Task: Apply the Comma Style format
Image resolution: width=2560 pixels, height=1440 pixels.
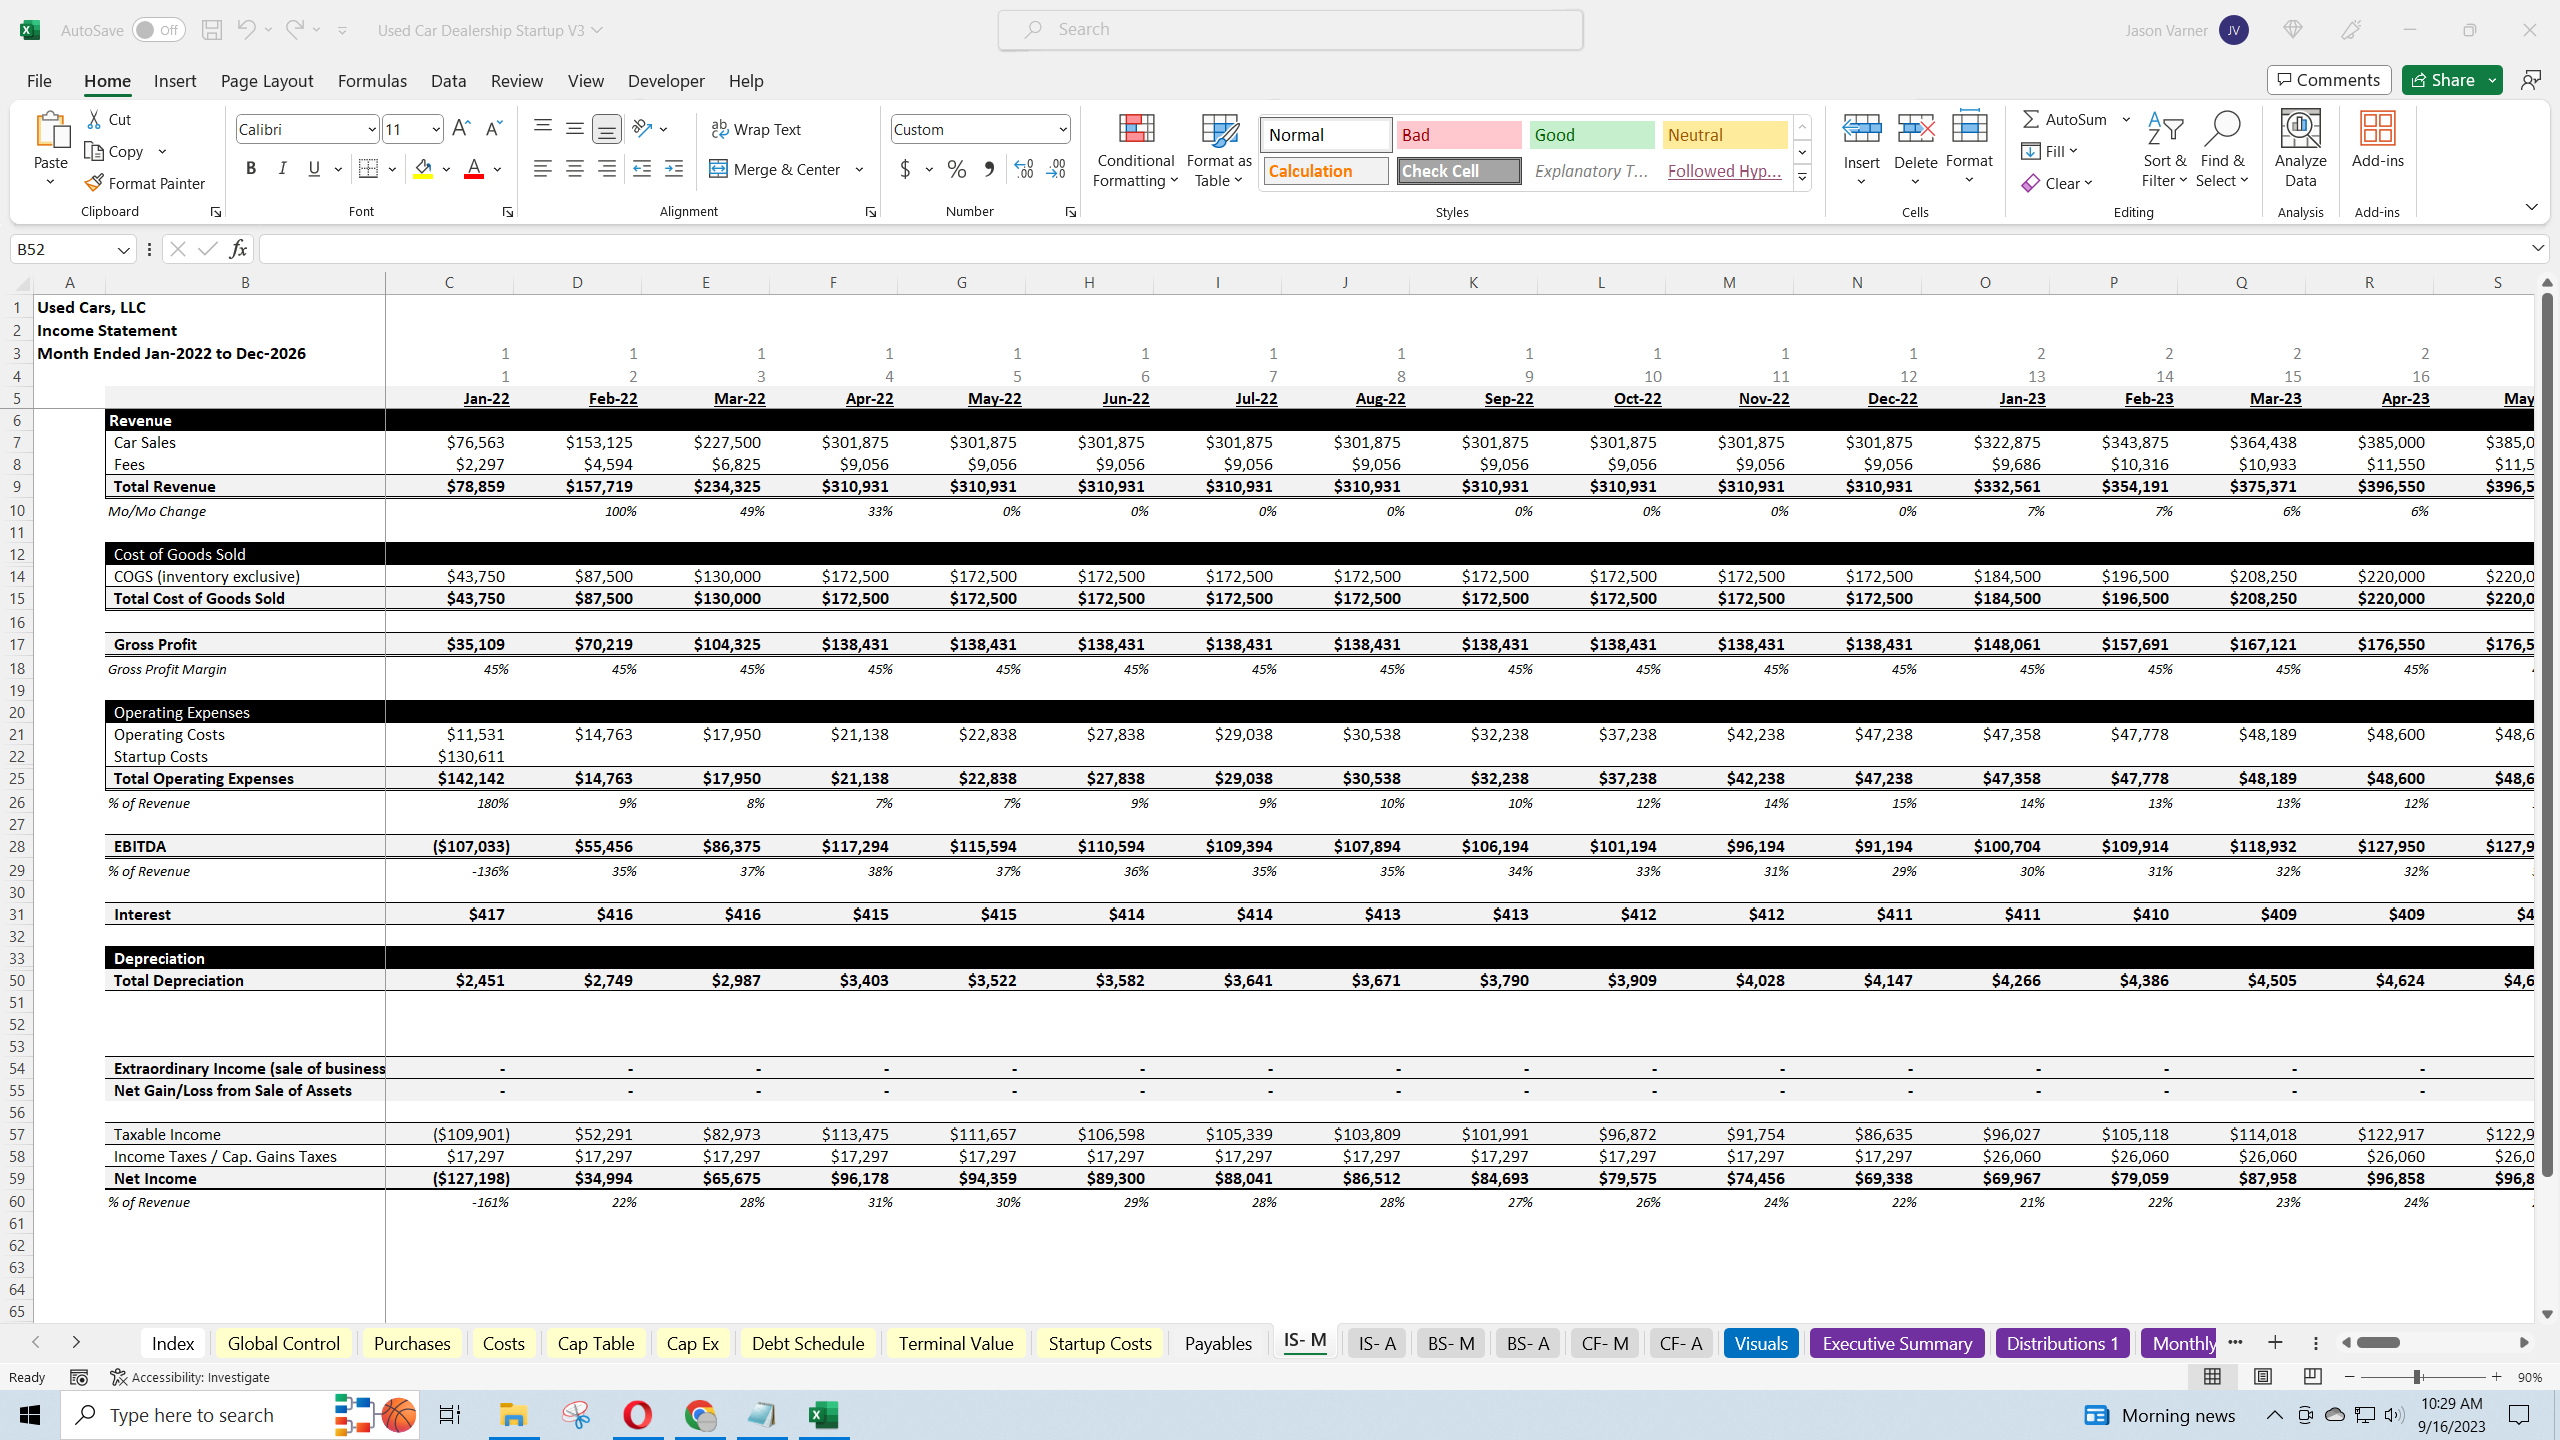Action: coord(989,170)
